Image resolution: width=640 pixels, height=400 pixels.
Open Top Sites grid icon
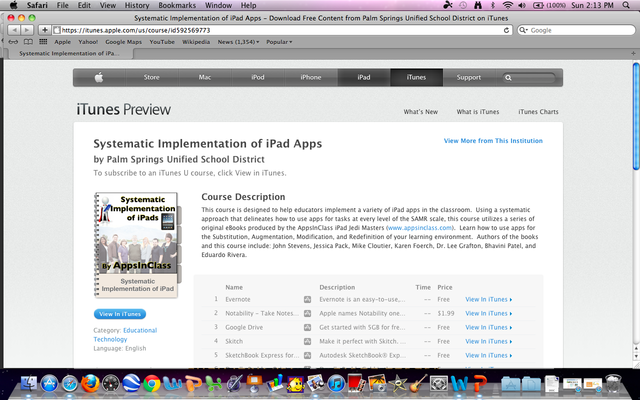tap(43, 42)
